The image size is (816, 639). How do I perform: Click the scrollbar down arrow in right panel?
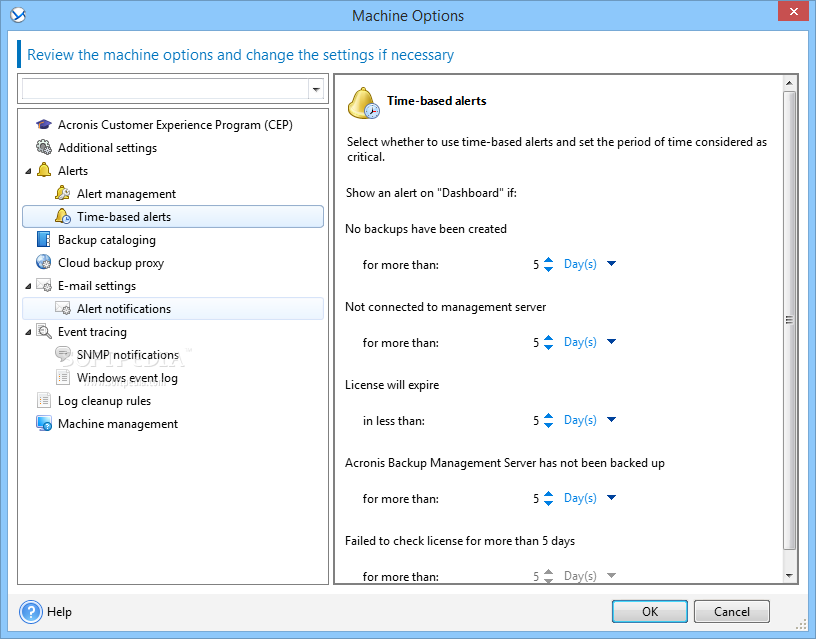(x=789, y=576)
